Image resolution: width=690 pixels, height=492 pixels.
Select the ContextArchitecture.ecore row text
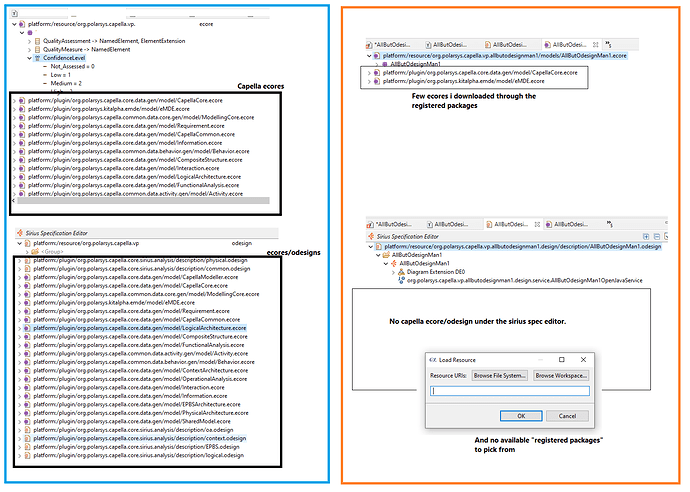point(140,371)
